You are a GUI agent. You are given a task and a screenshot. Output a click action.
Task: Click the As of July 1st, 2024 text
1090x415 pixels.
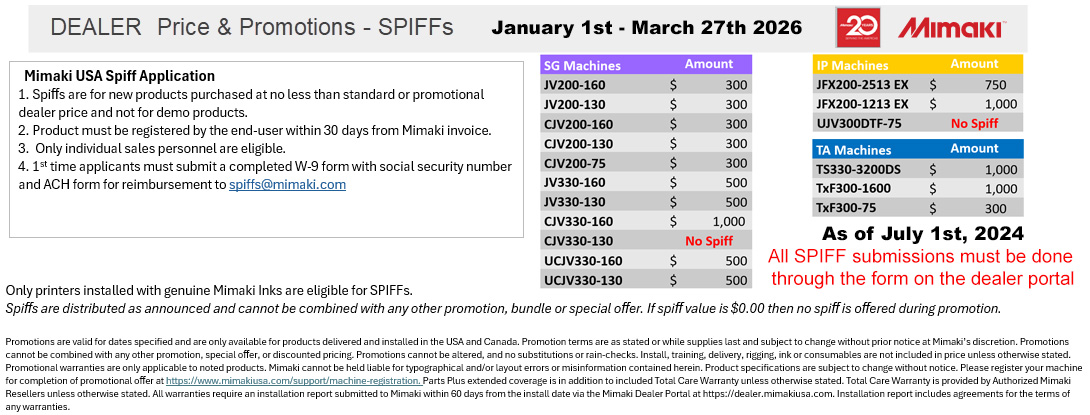(x=922, y=233)
